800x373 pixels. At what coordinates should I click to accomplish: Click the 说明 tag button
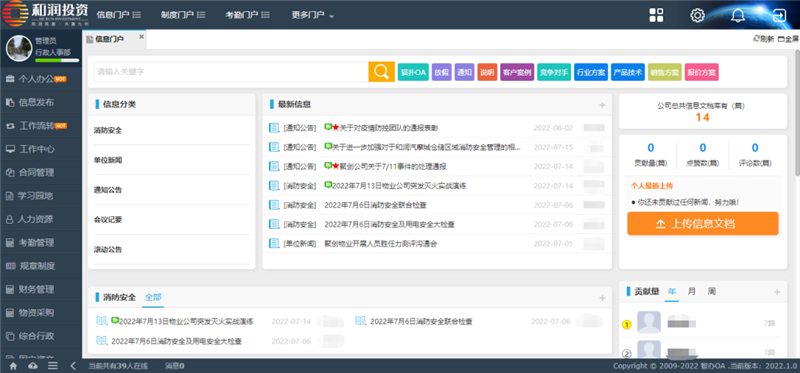coord(487,72)
